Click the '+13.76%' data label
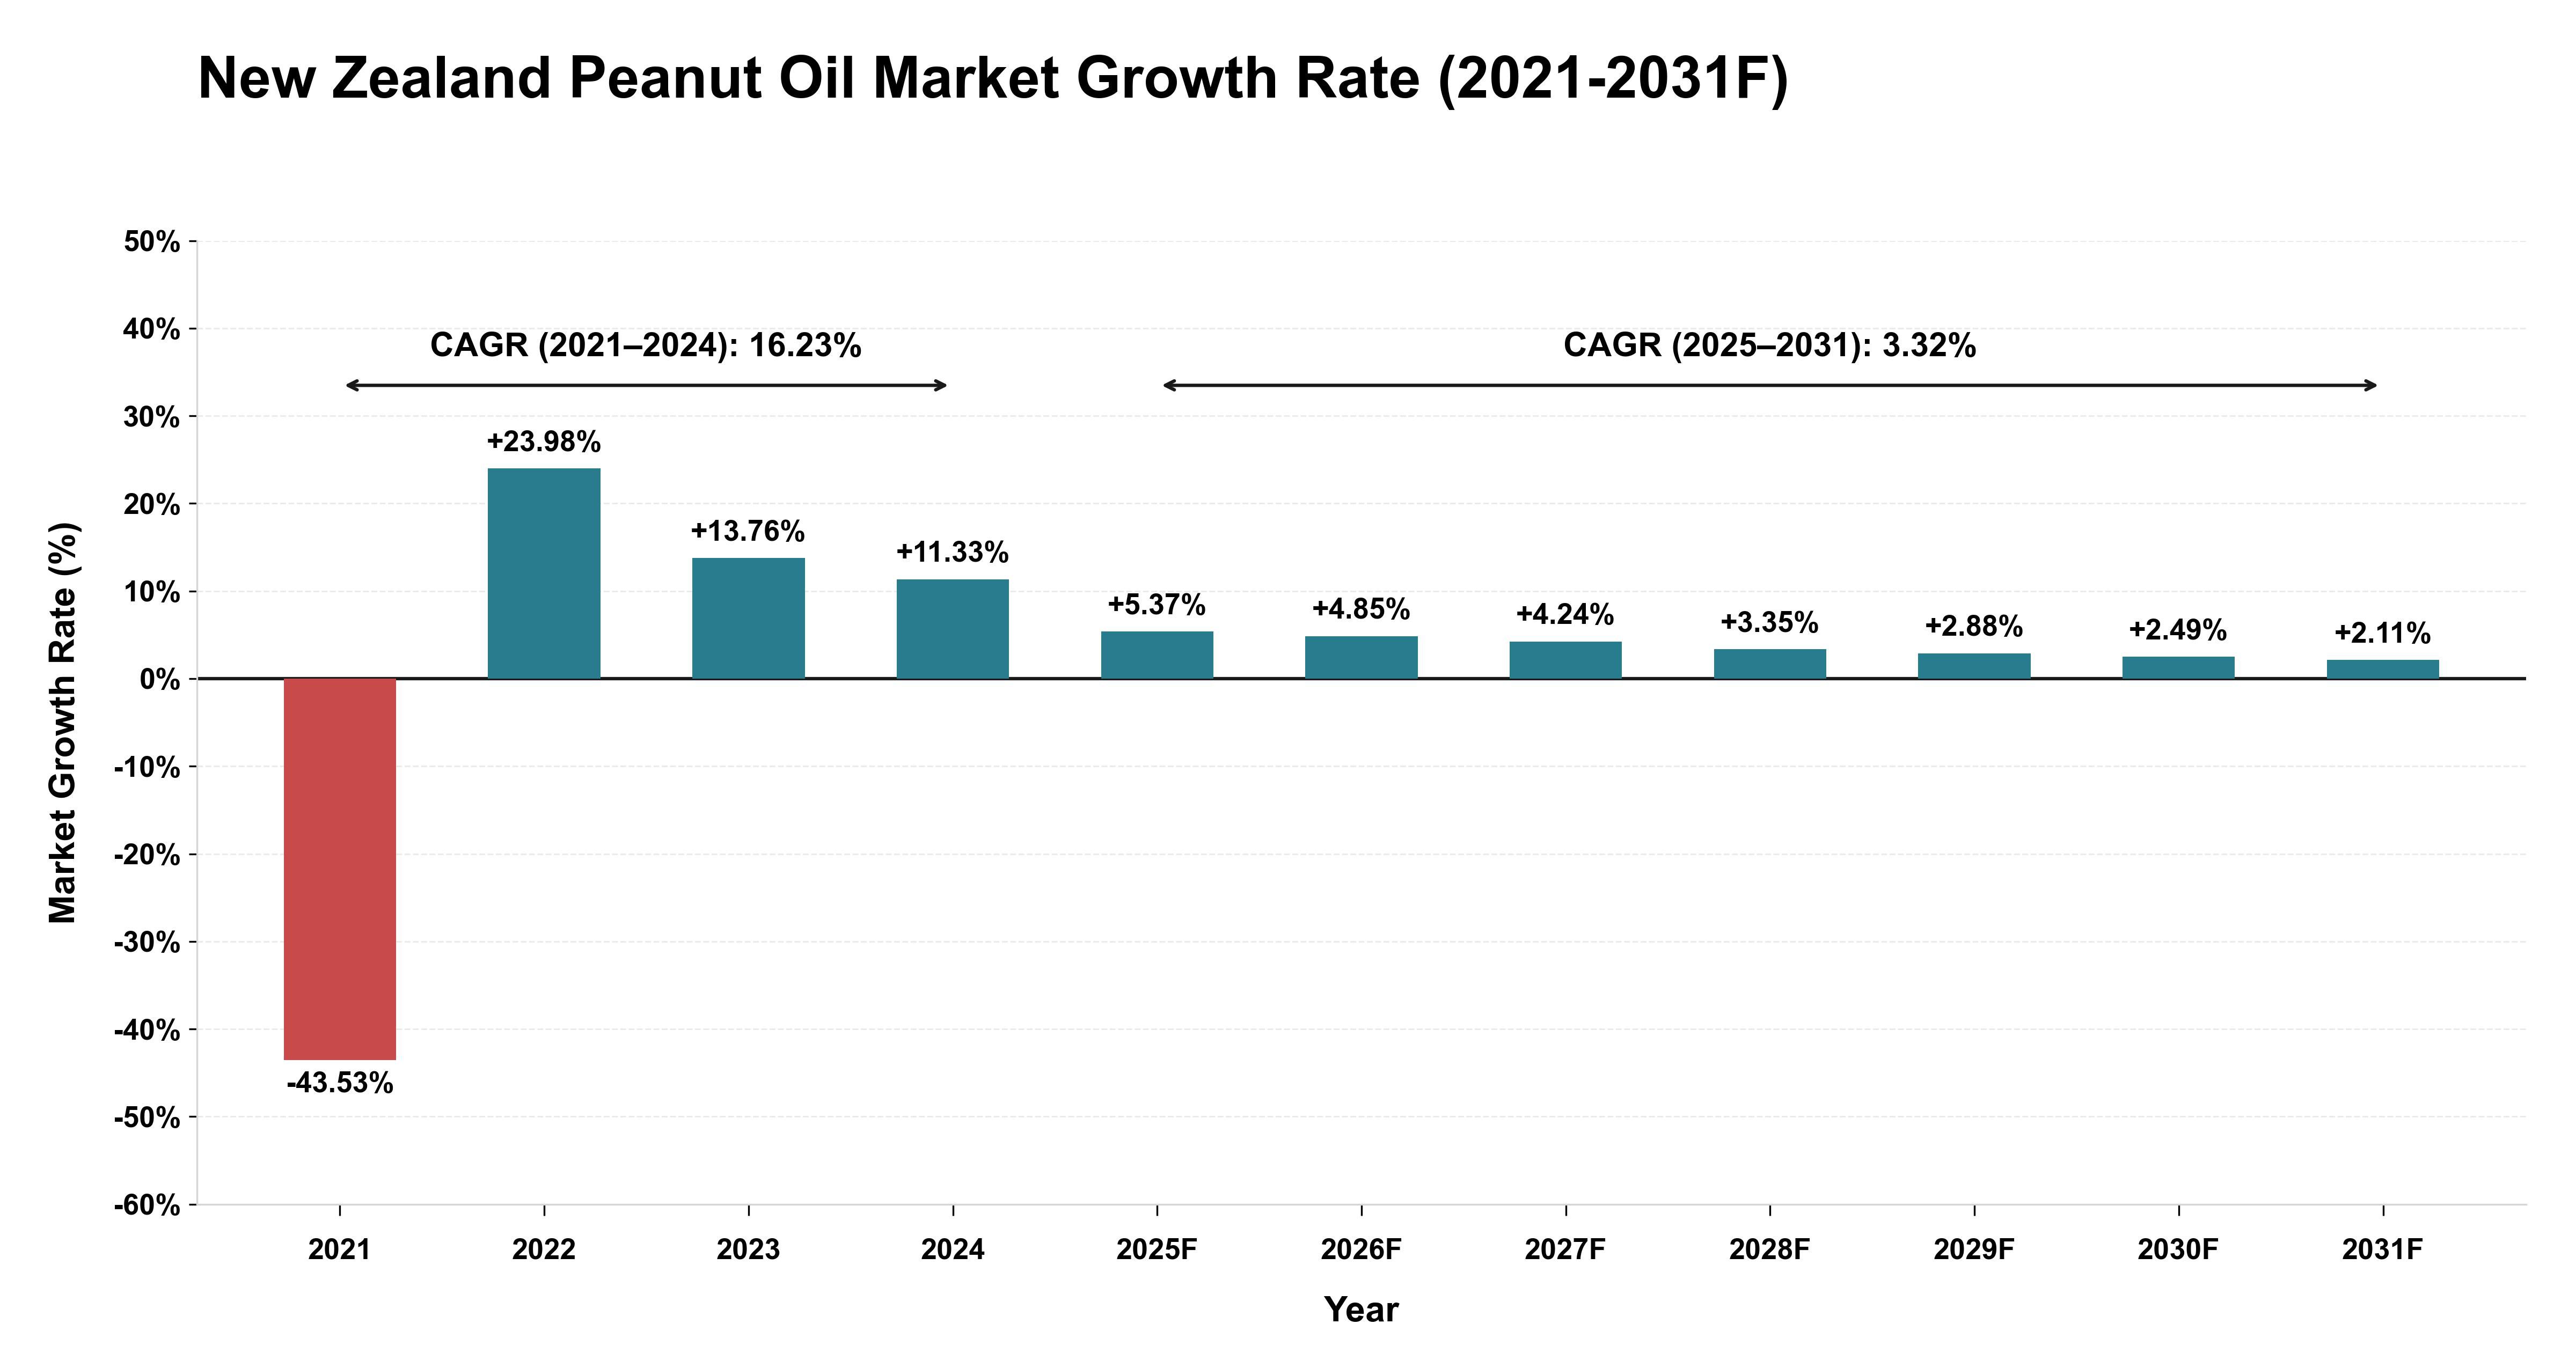Image resolution: width=2576 pixels, height=1368 pixels. pos(748,531)
